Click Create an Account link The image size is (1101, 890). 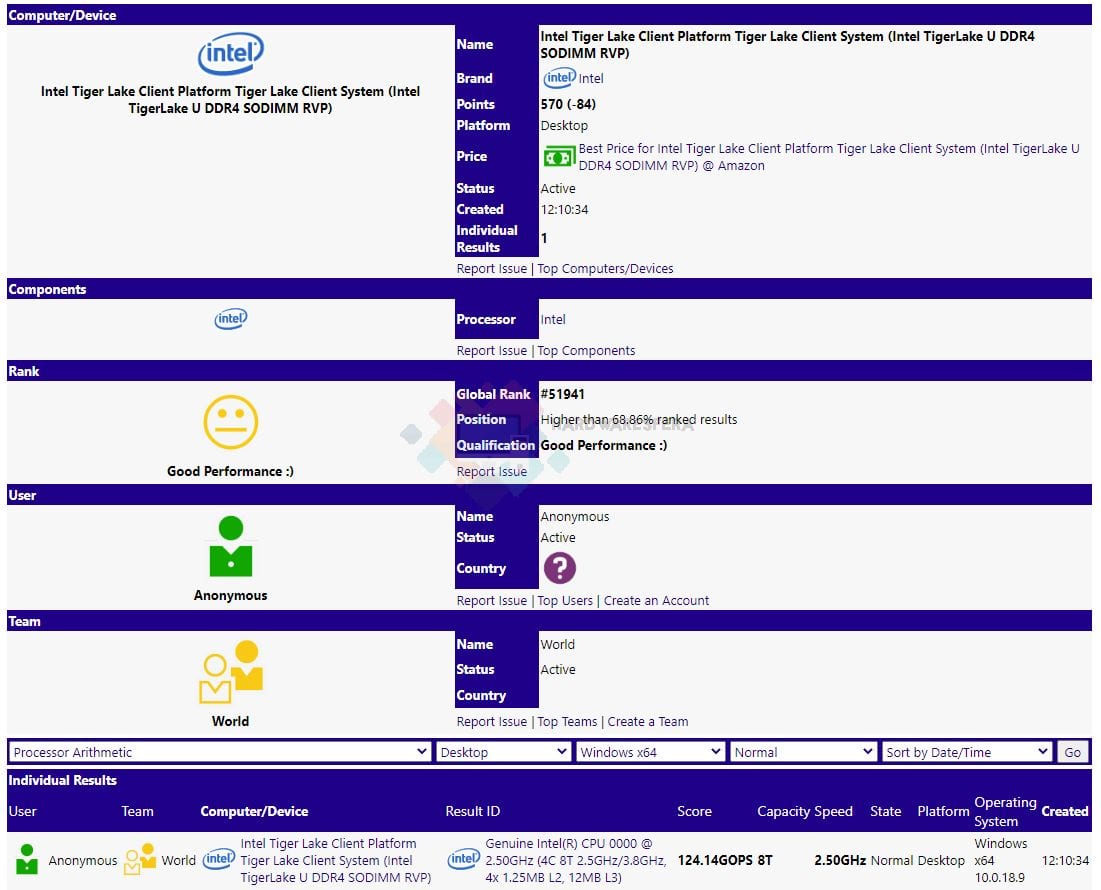coord(657,601)
